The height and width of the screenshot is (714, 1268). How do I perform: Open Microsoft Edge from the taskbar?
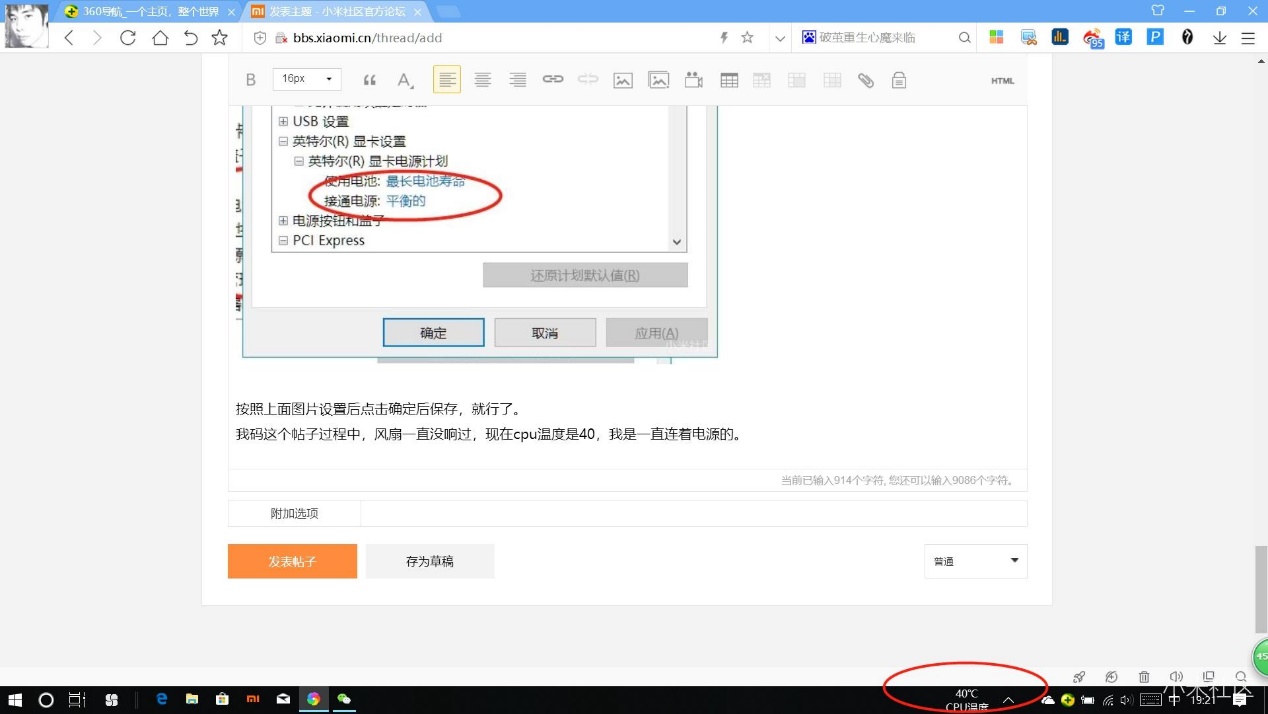pos(161,699)
